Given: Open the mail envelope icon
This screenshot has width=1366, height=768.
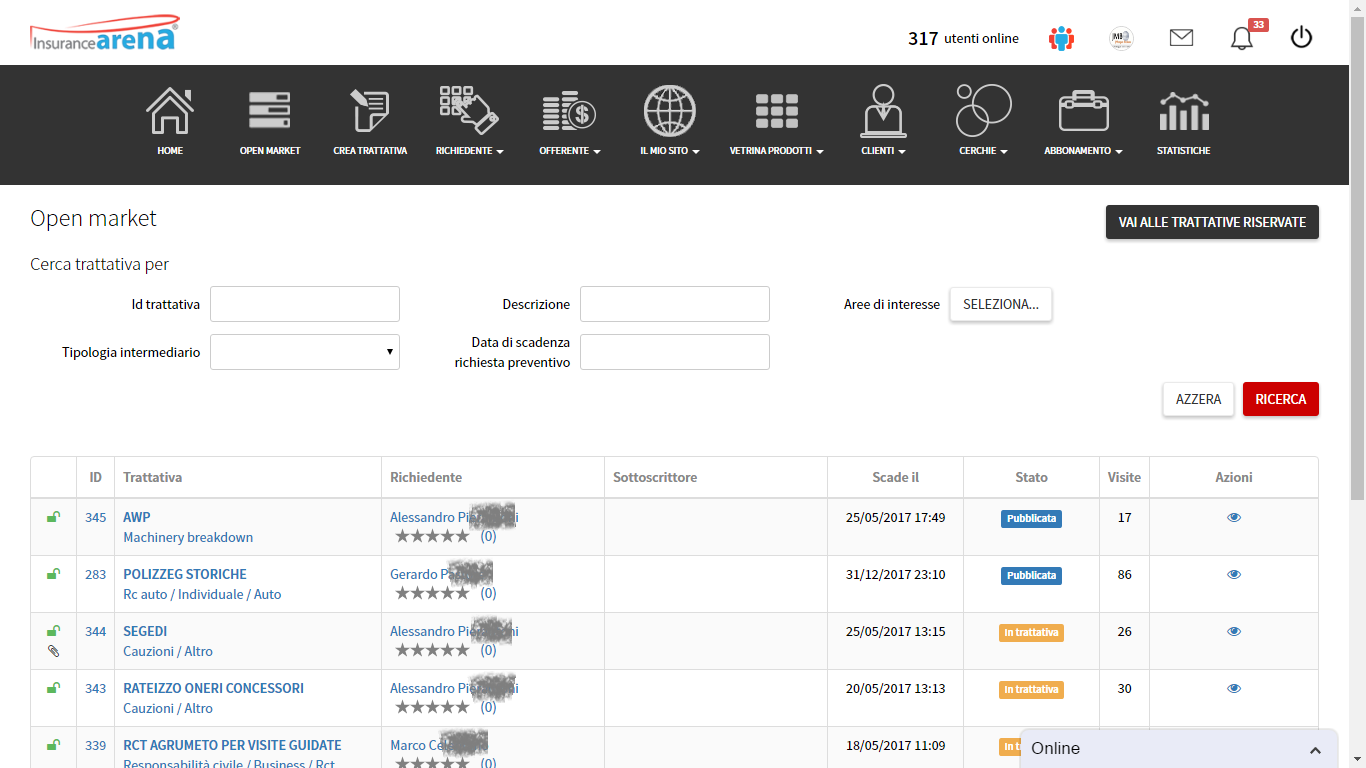Looking at the screenshot, I should [x=1181, y=38].
